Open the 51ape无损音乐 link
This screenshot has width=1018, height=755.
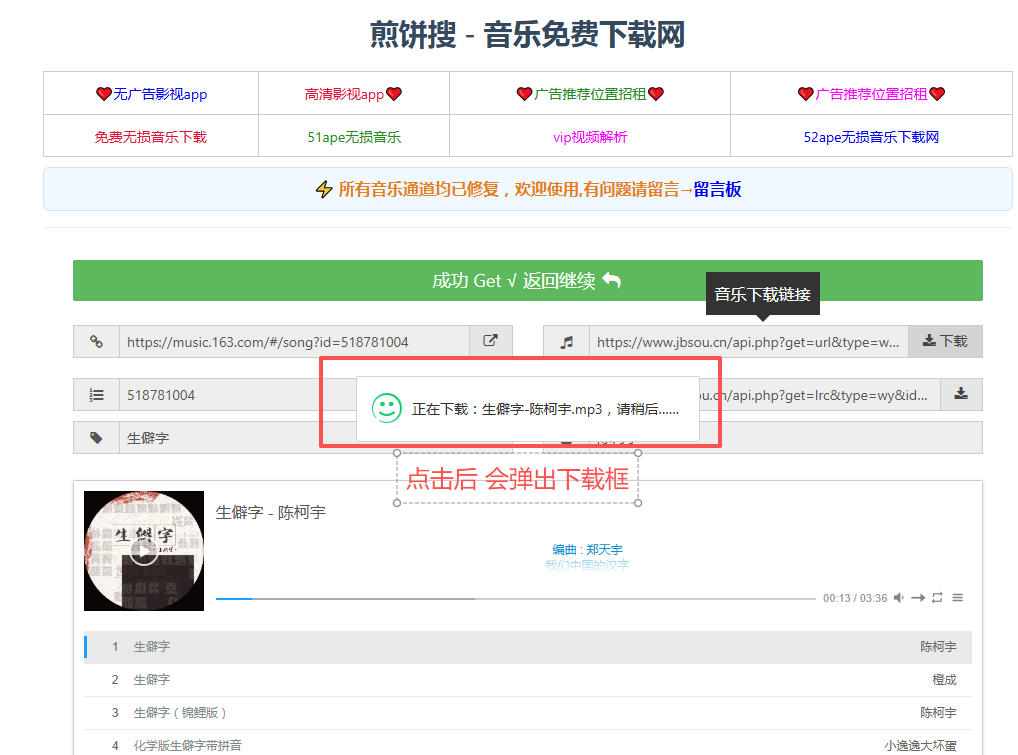point(353,137)
